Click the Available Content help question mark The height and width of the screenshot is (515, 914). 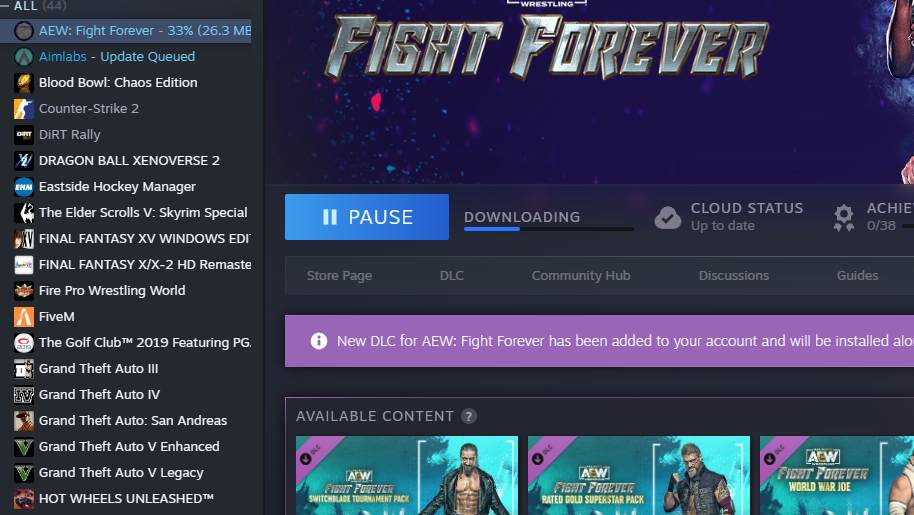[469, 416]
